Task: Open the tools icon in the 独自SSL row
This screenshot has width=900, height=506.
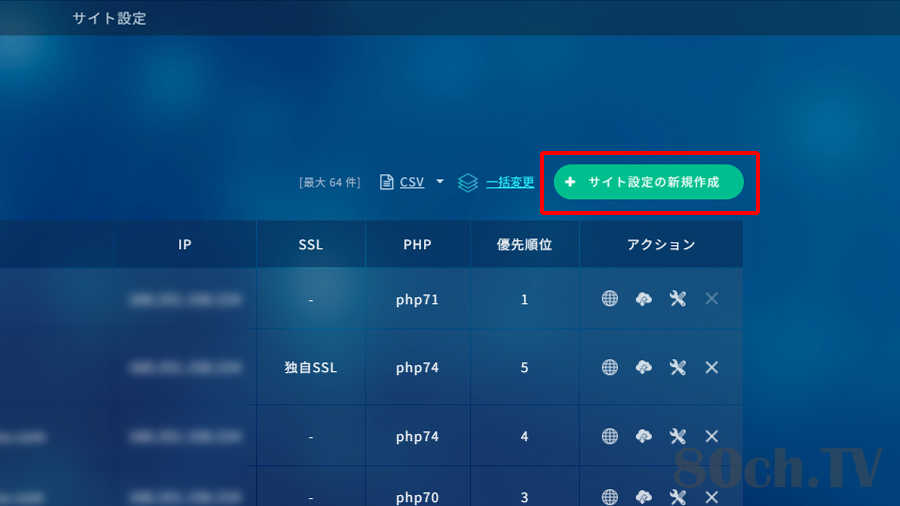Action: (x=678, y=367)
